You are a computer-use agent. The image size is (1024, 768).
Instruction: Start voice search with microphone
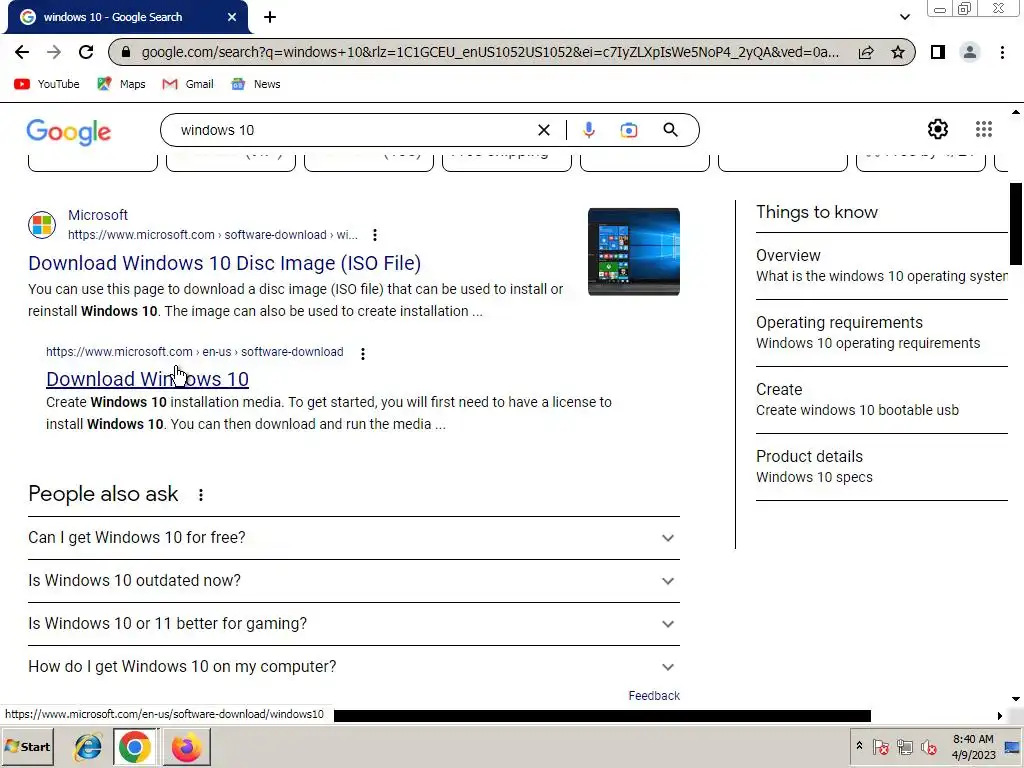click(x=588, y=130)
